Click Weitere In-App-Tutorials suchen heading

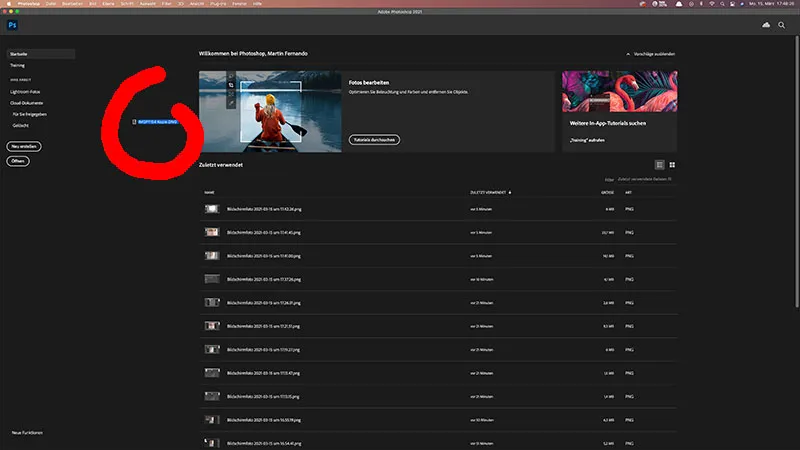[x=608, y=123]
